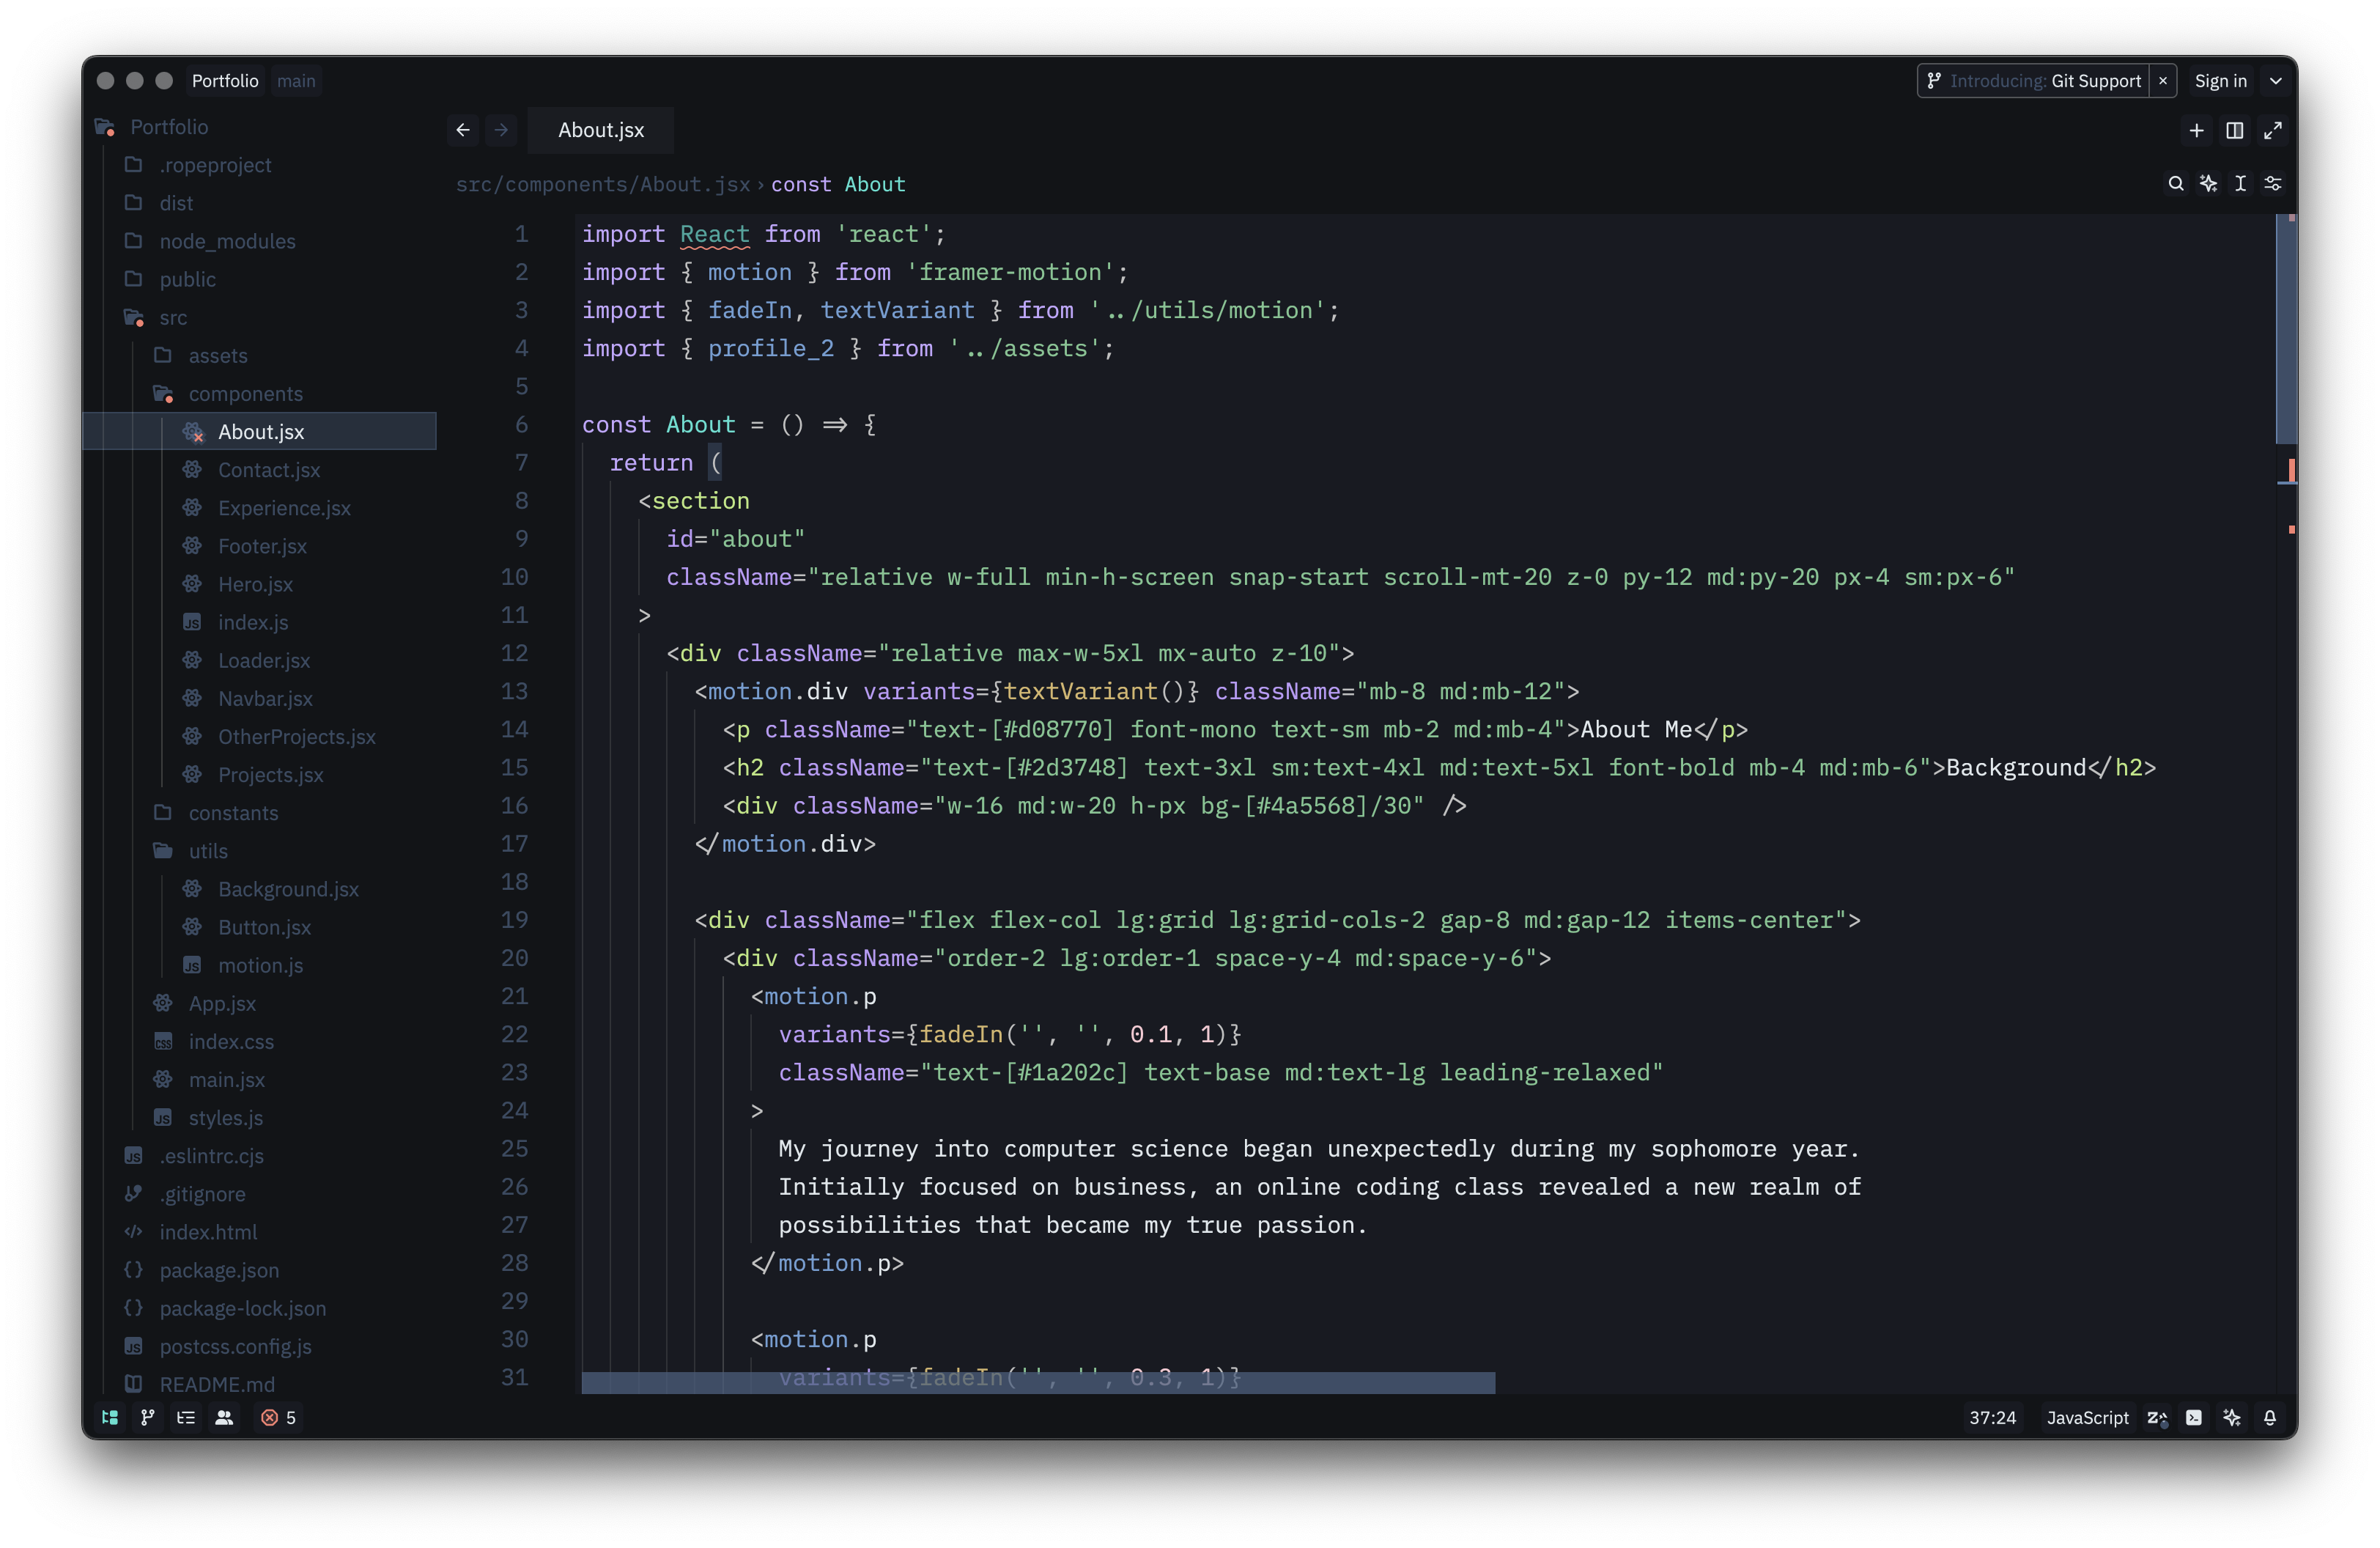Toggle the outline panel in status bar
The image size is (2380, 1548).
pyautogui.click(x=186, y=1417)
